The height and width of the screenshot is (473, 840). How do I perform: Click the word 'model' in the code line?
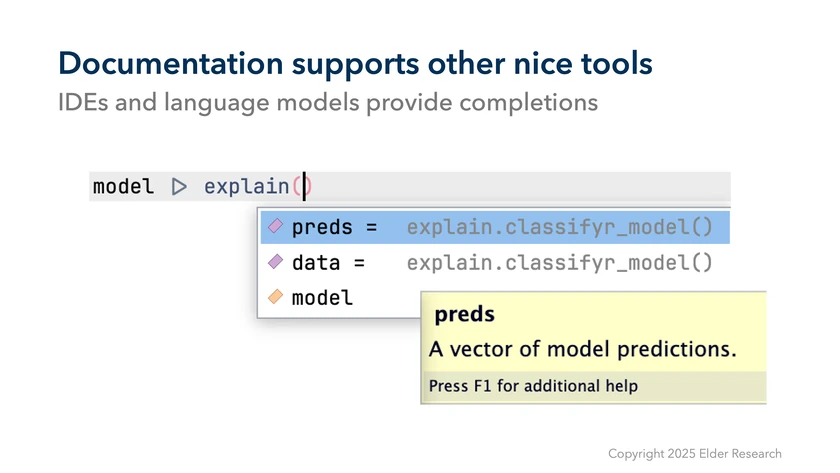123,187
